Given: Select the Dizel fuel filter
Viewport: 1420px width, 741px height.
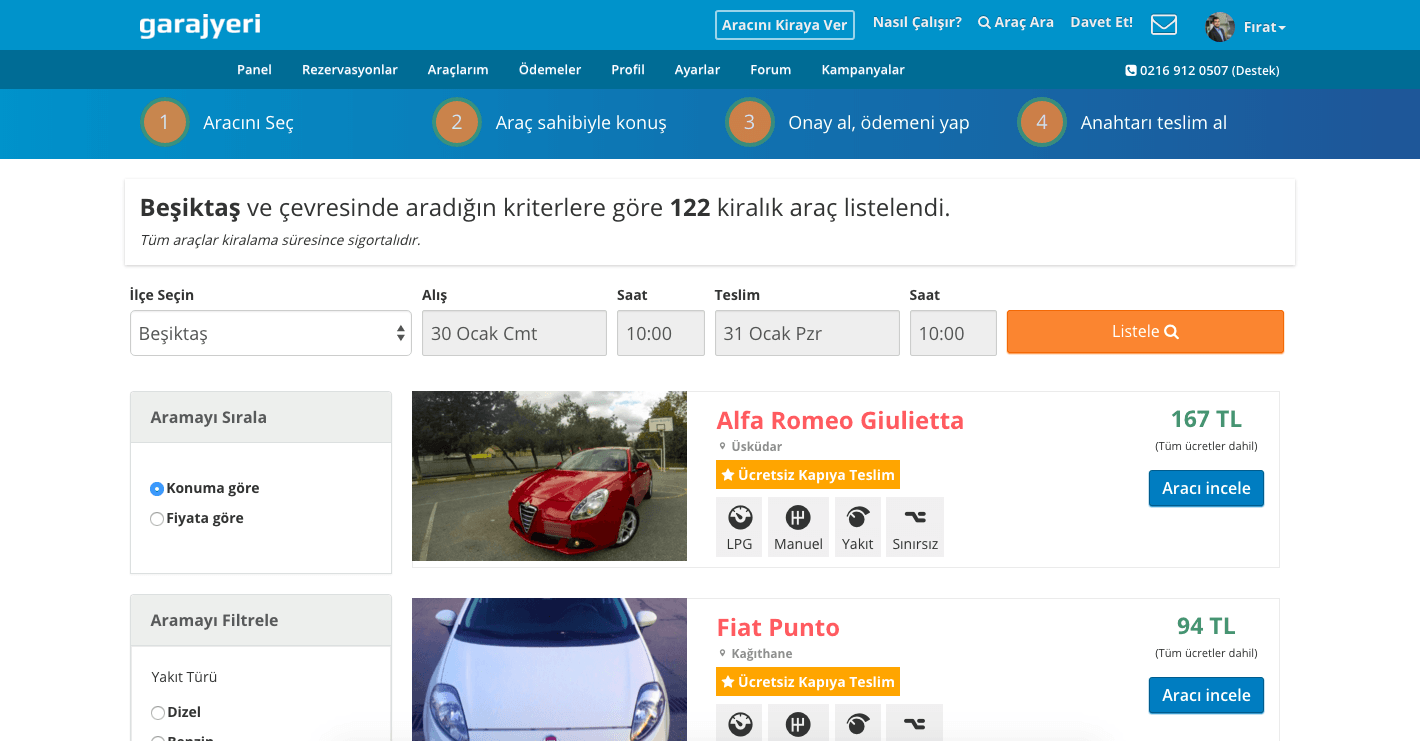Looking at the screenshot, I should 158,713.
